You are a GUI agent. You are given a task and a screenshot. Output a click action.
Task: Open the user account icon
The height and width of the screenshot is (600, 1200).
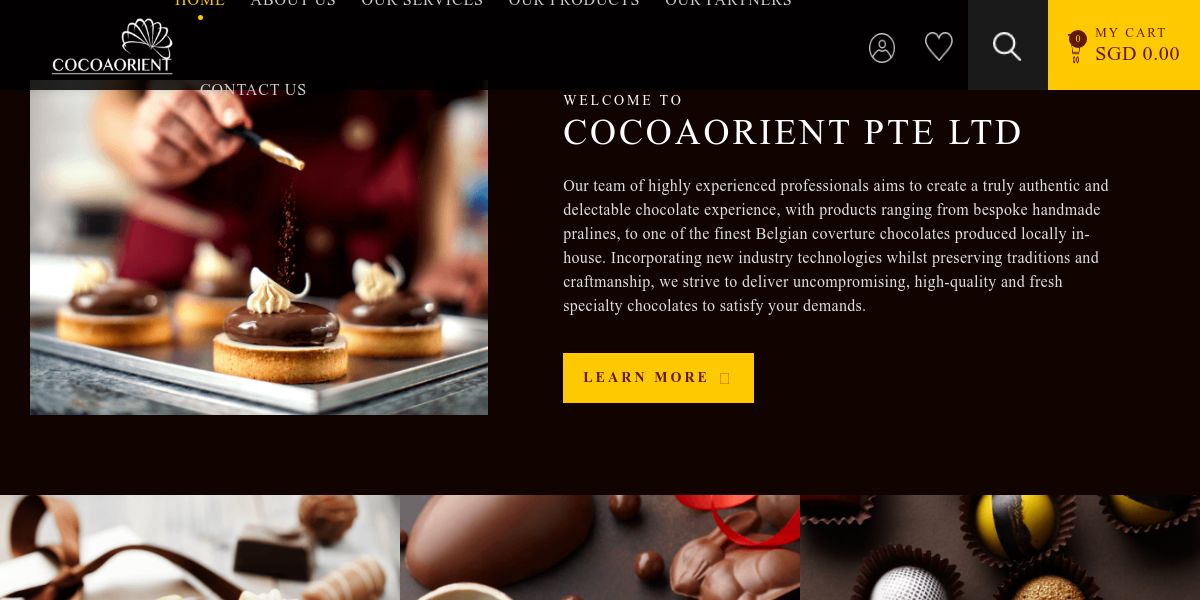tap(882, 48)
